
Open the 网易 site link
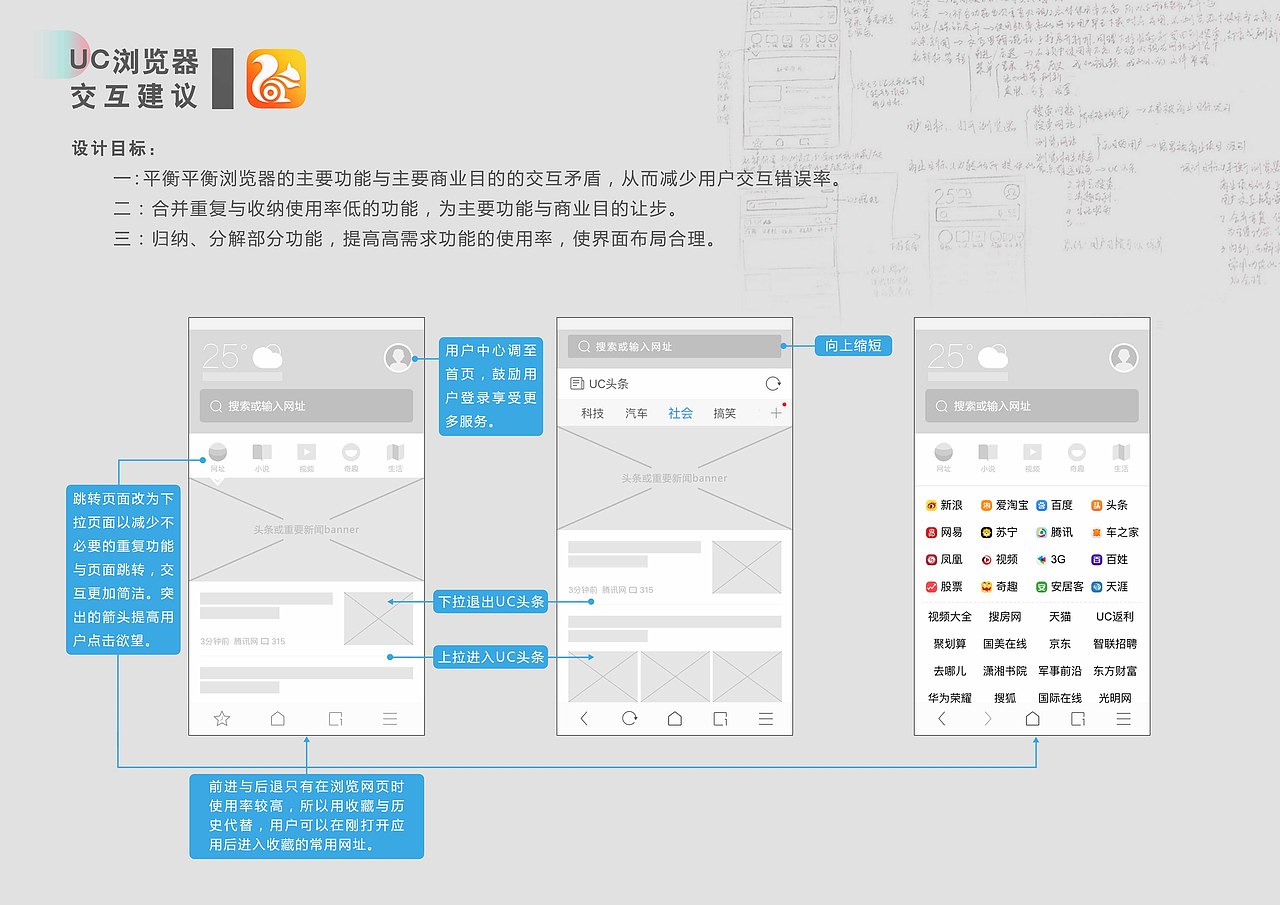944,532
